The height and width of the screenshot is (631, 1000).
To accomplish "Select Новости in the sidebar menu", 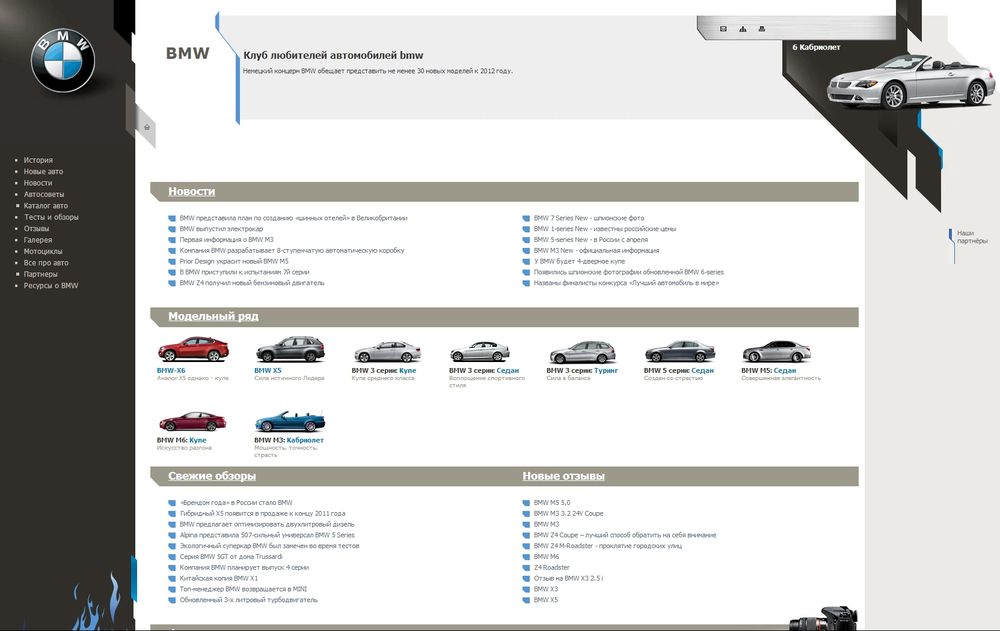I will [38, 183].
